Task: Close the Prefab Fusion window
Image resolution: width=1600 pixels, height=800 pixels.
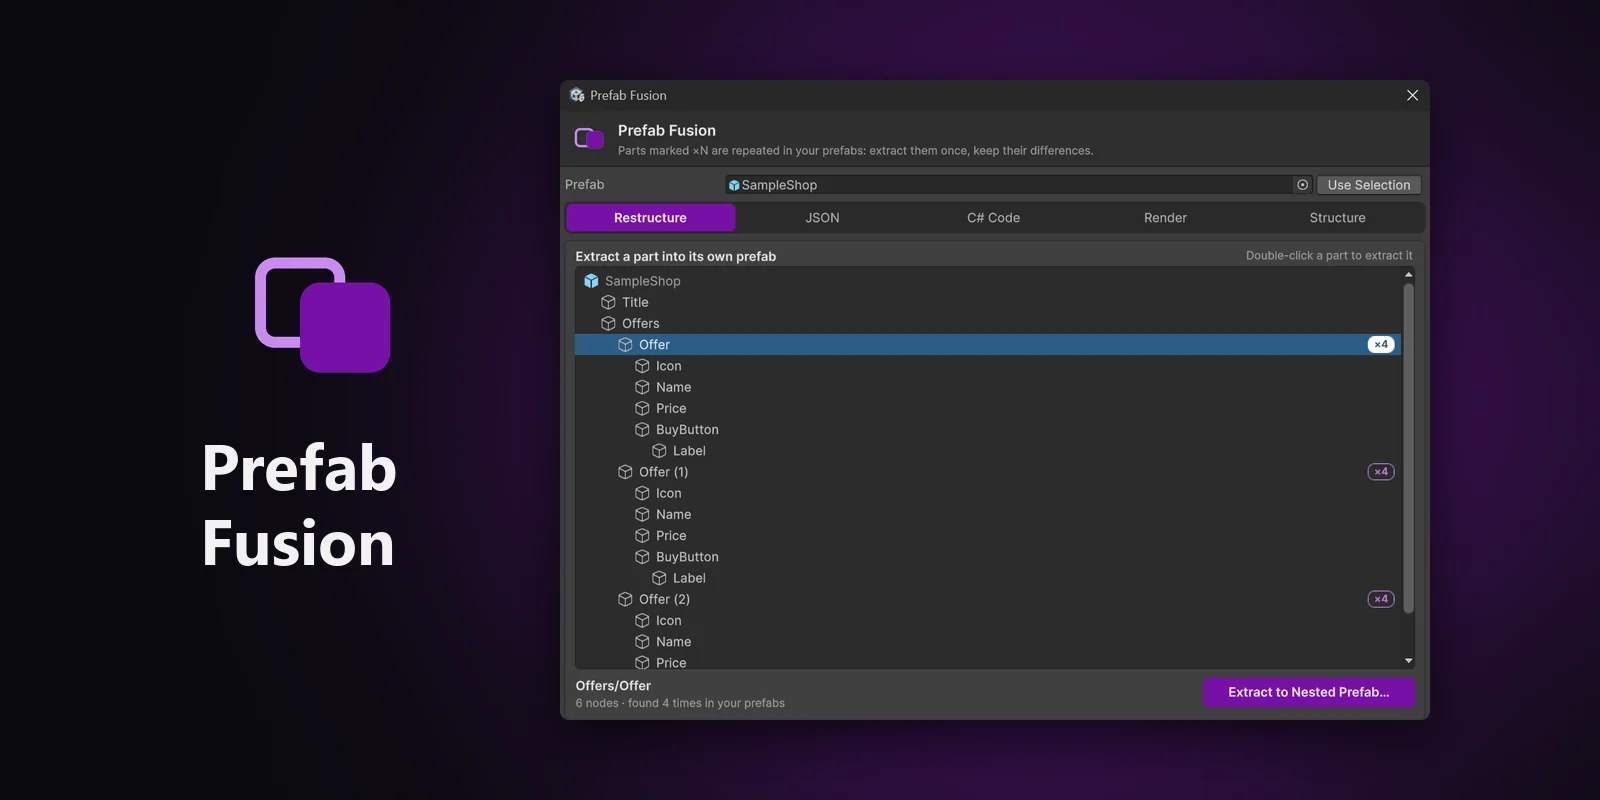Action: point(1412,95)
